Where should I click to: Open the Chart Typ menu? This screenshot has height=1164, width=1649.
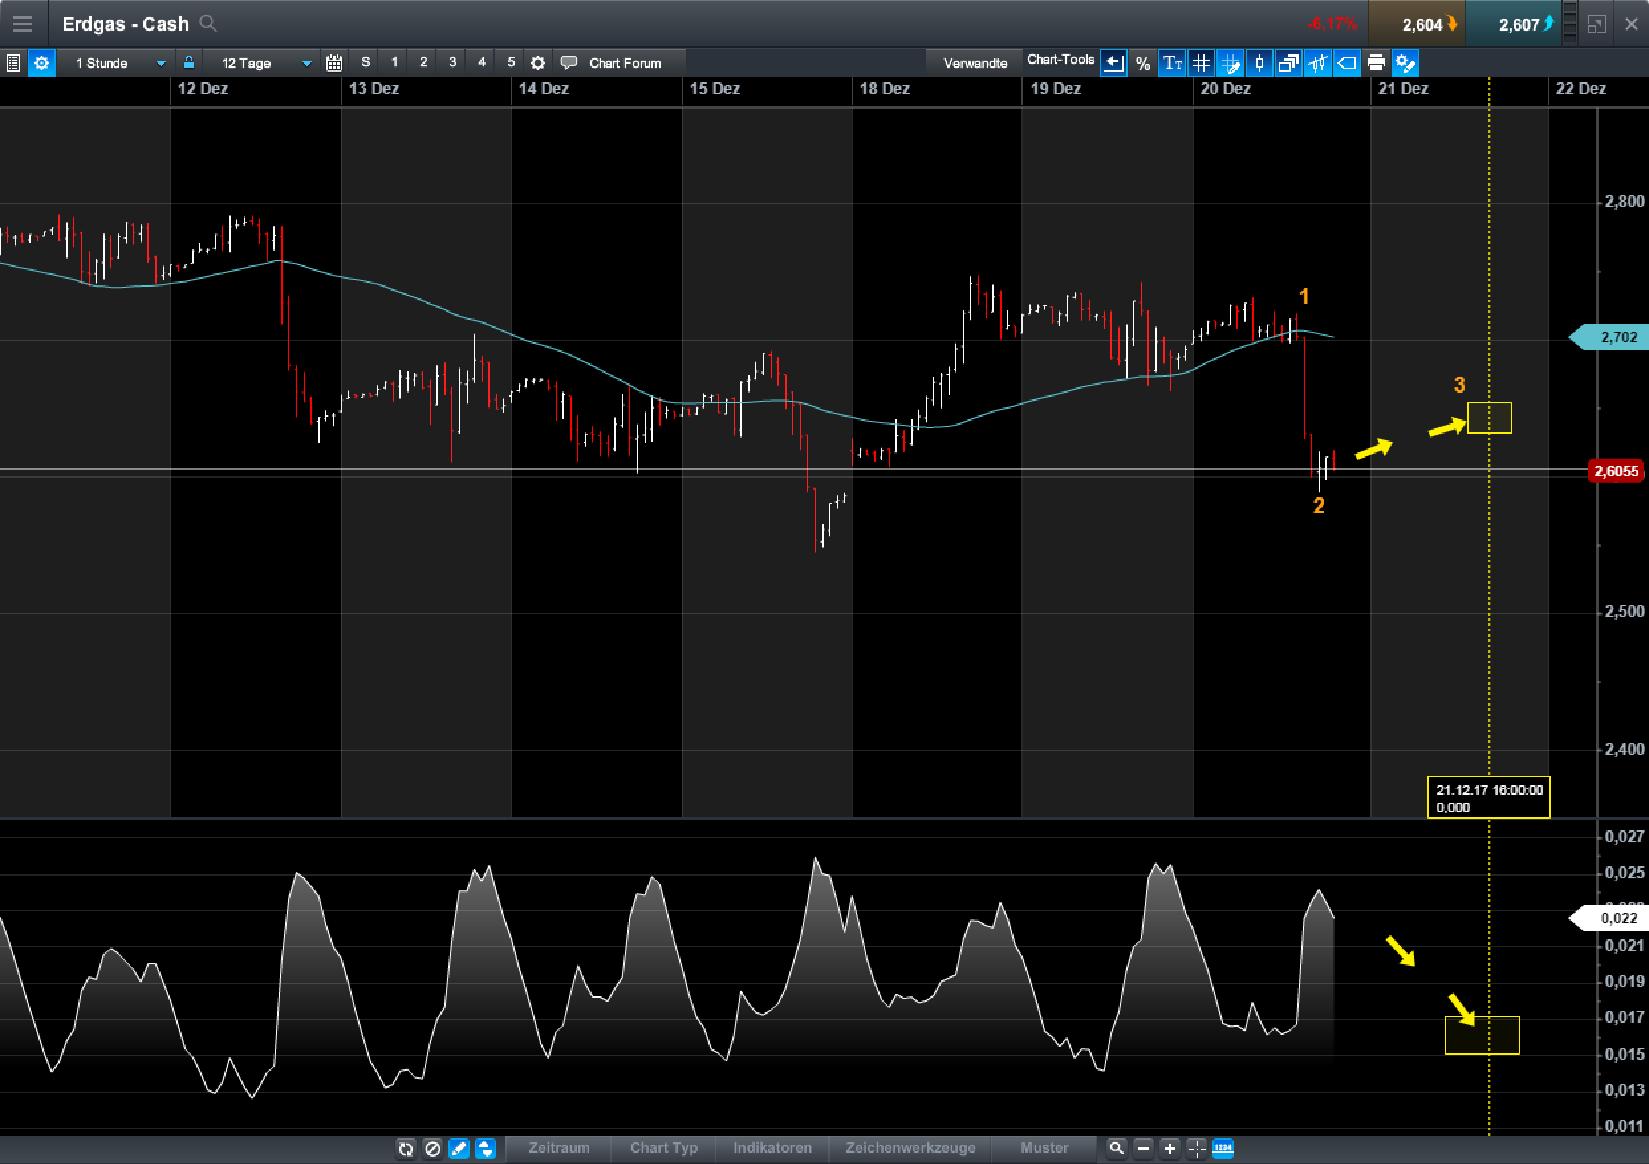663,1148
